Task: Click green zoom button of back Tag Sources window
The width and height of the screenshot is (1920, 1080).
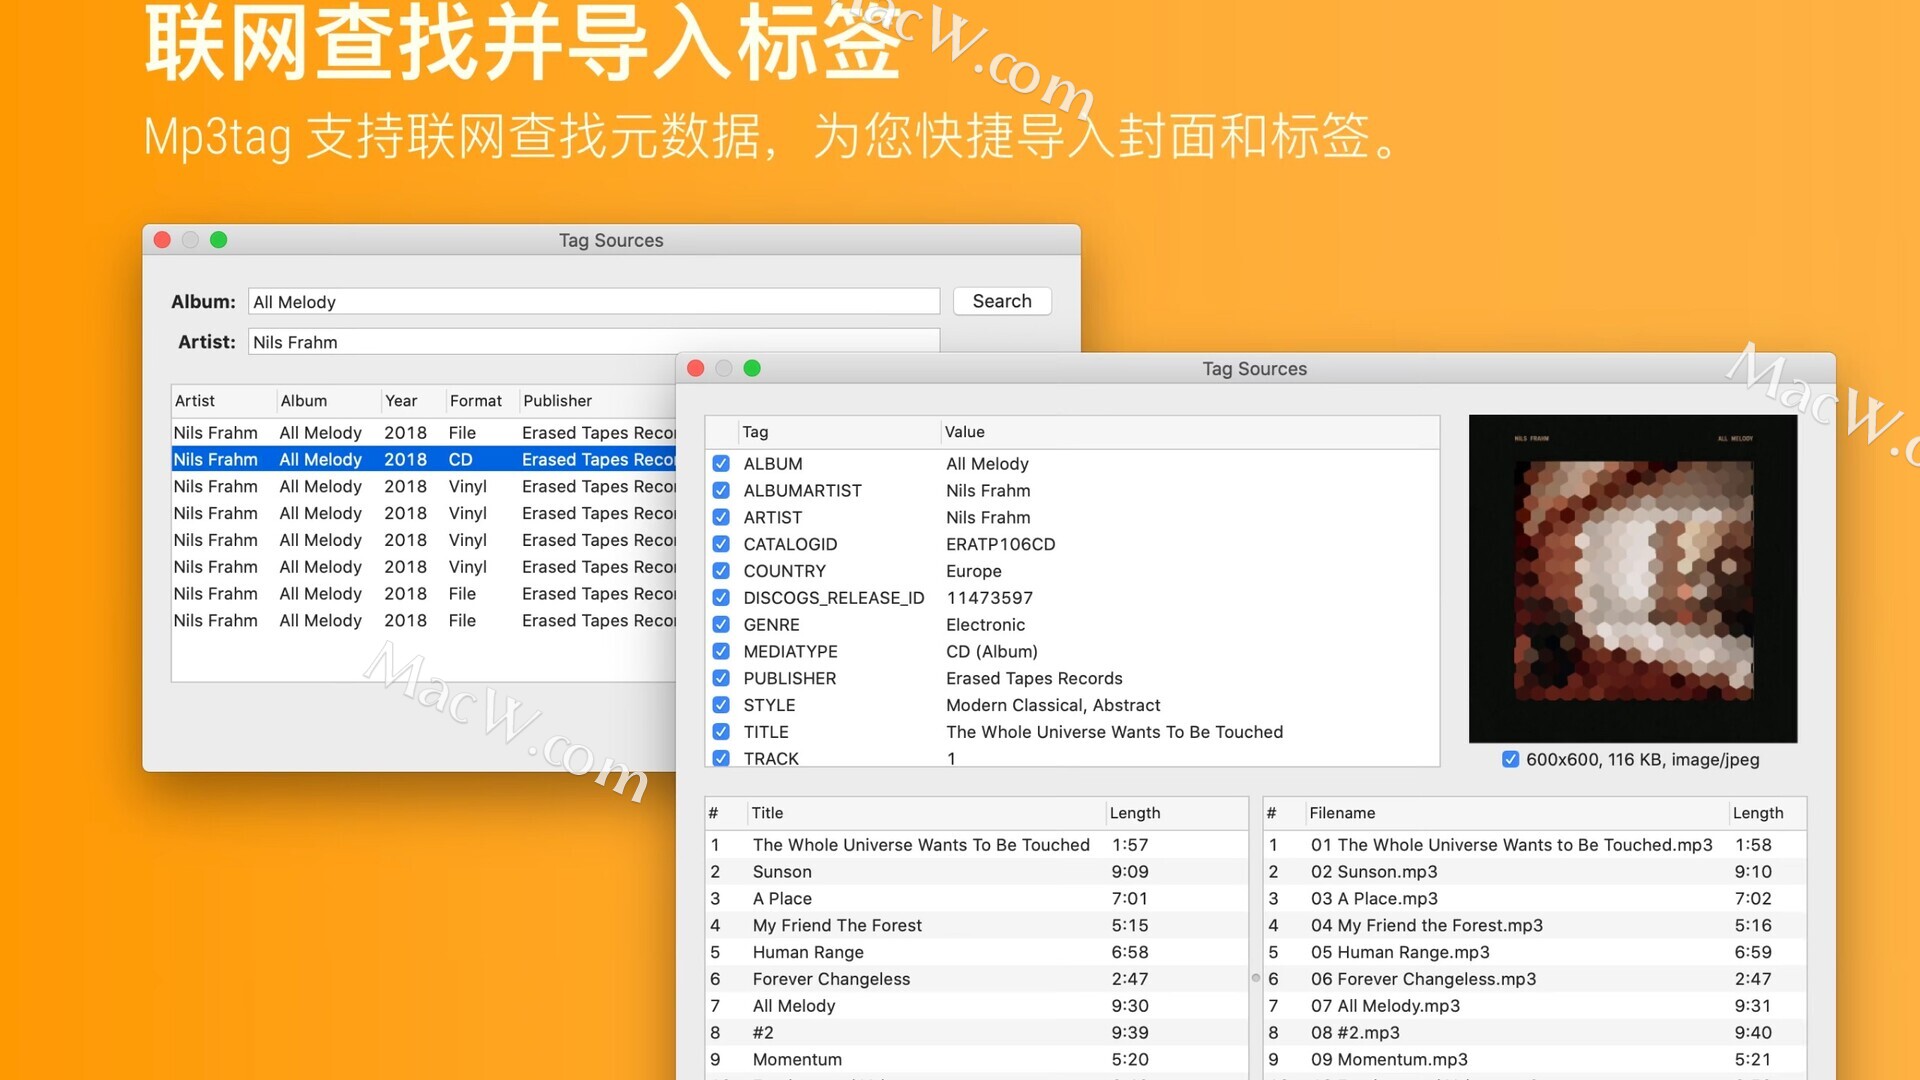Action: [218, 240]
